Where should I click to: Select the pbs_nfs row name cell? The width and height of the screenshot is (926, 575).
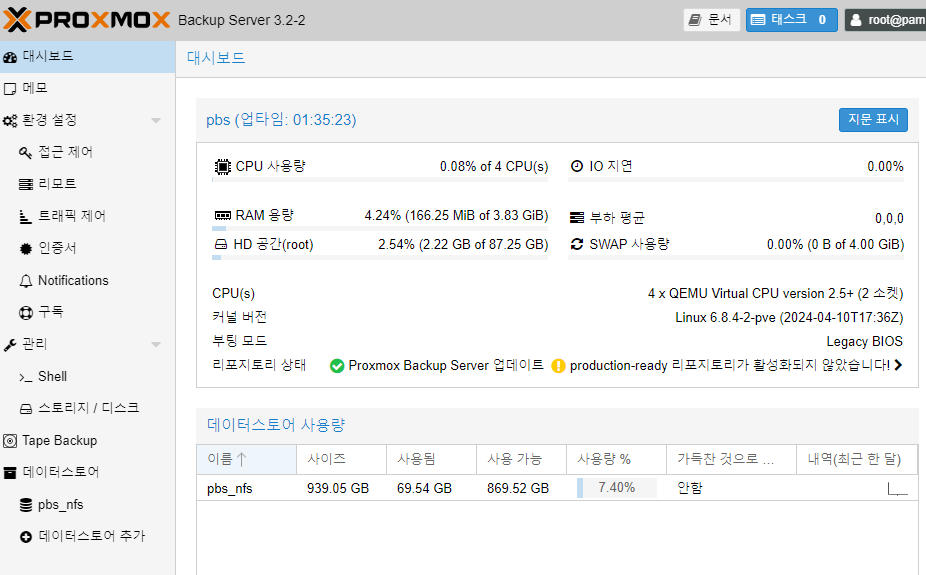[246, 489]
